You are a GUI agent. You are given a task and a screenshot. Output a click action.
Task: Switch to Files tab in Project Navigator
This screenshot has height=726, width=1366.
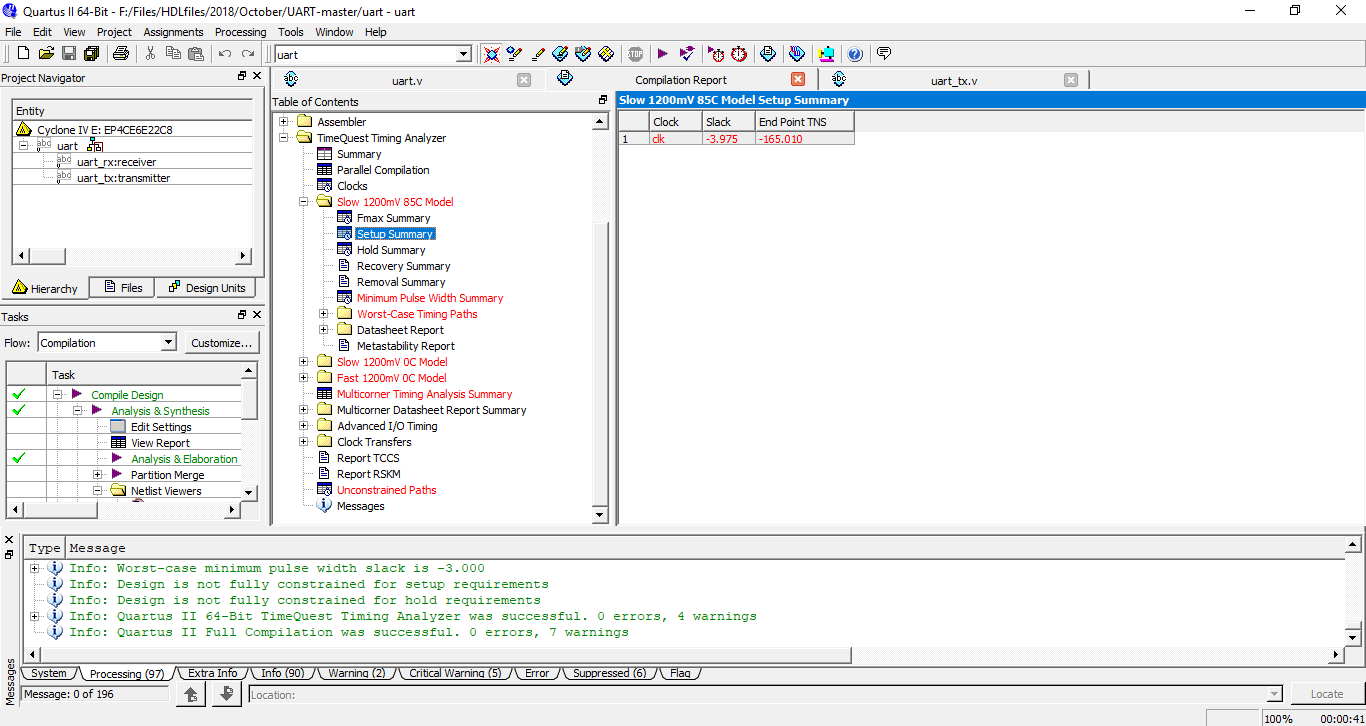121,288
